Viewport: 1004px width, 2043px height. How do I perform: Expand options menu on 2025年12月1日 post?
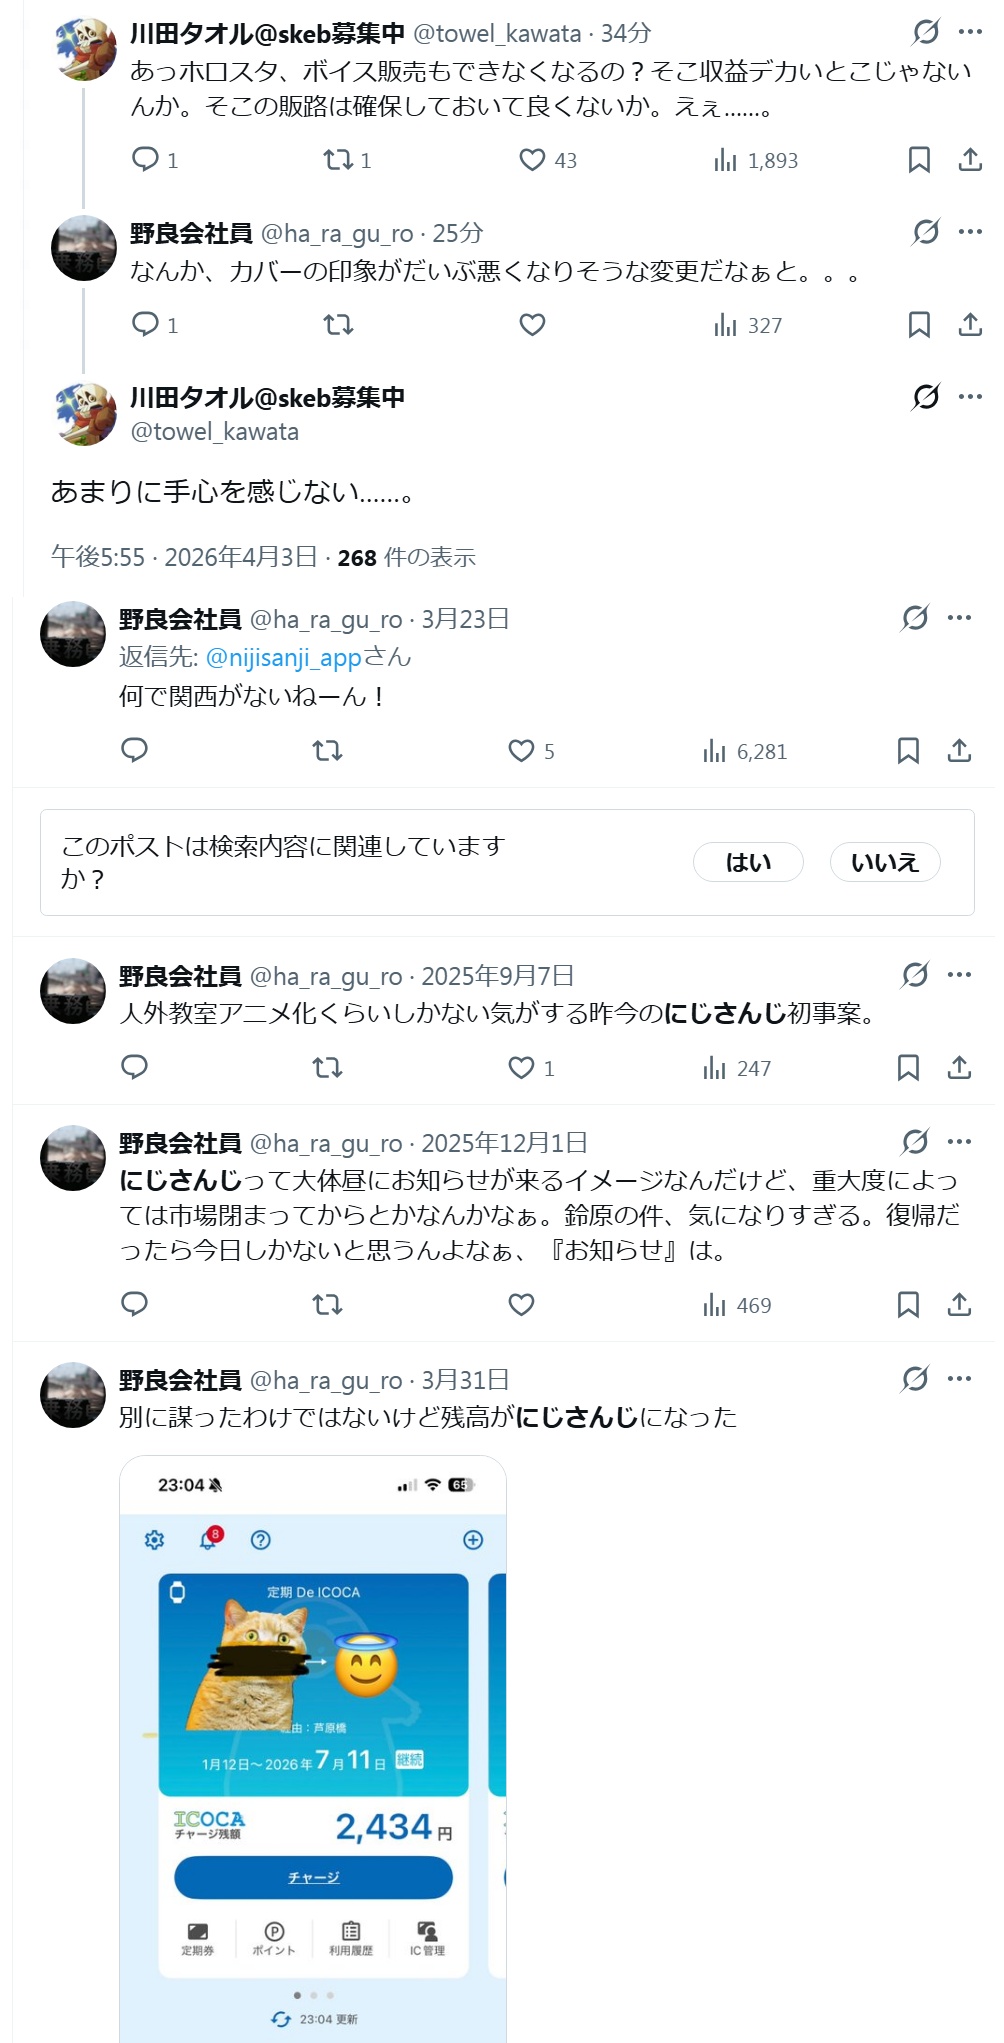click(x=959, y=1142)
